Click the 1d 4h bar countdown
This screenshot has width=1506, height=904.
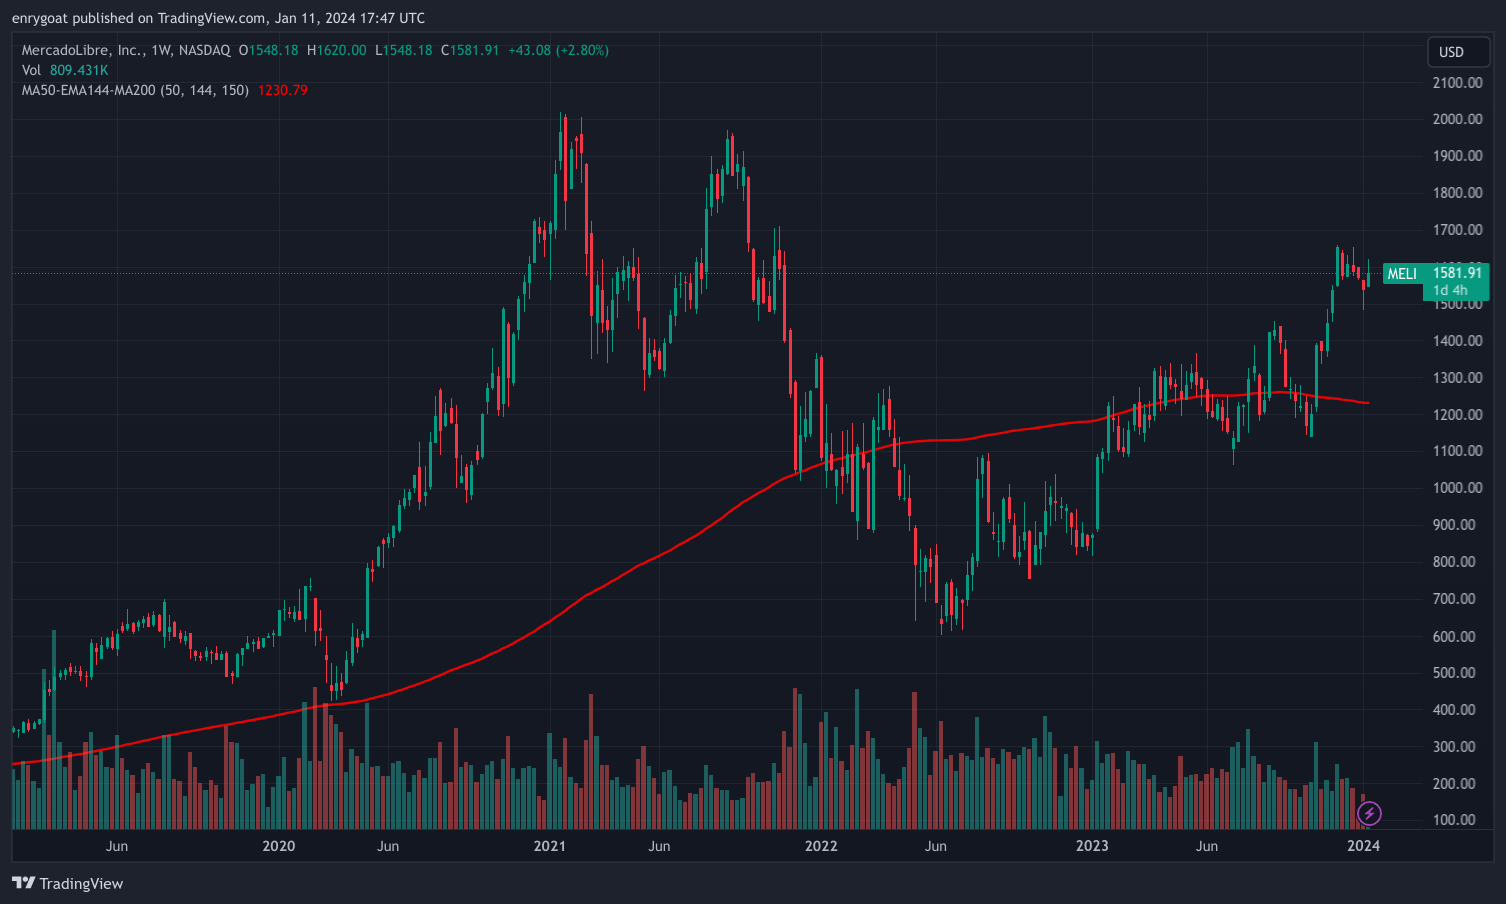tap(1450, 290)
